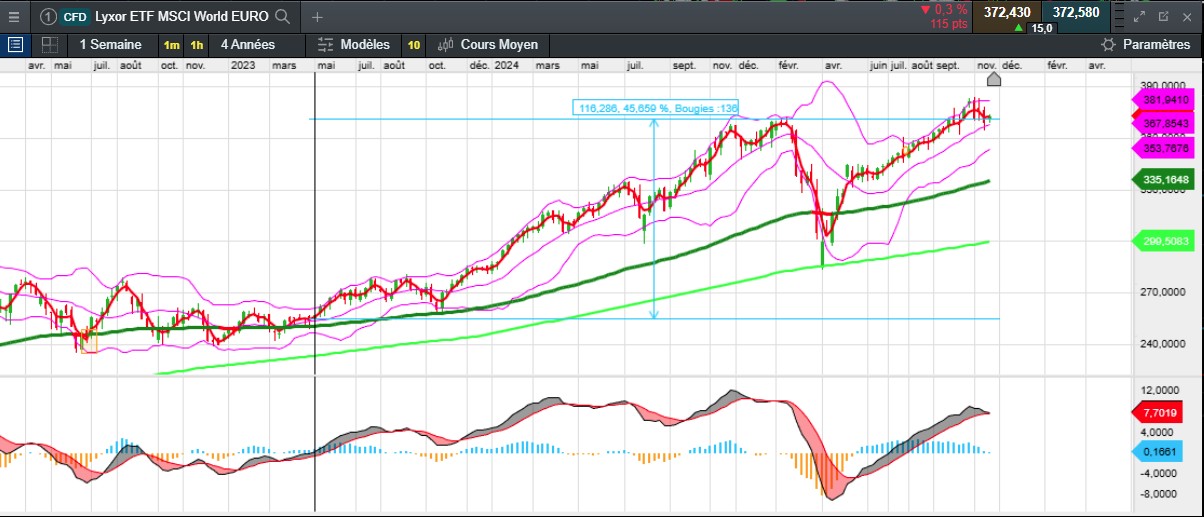Switch to the 1m timeframe

(x=172, y=45)
